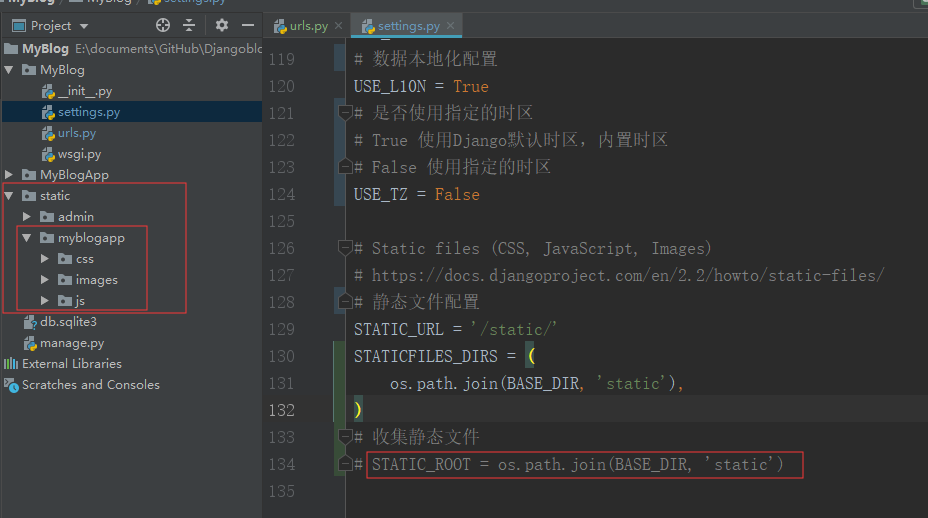928x518 pixels.
Task: Collapse the static folder
Action: tap(9, 195)
